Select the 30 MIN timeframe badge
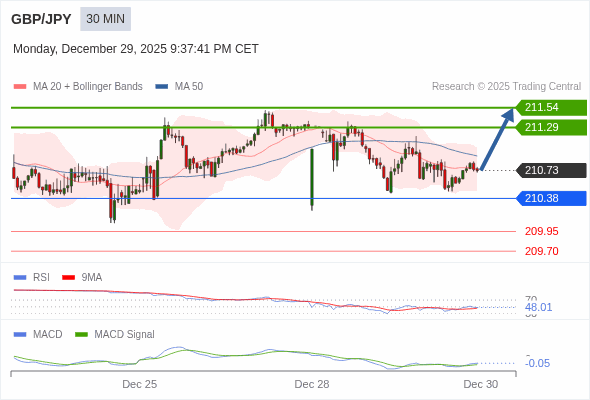 coord(105,19)
